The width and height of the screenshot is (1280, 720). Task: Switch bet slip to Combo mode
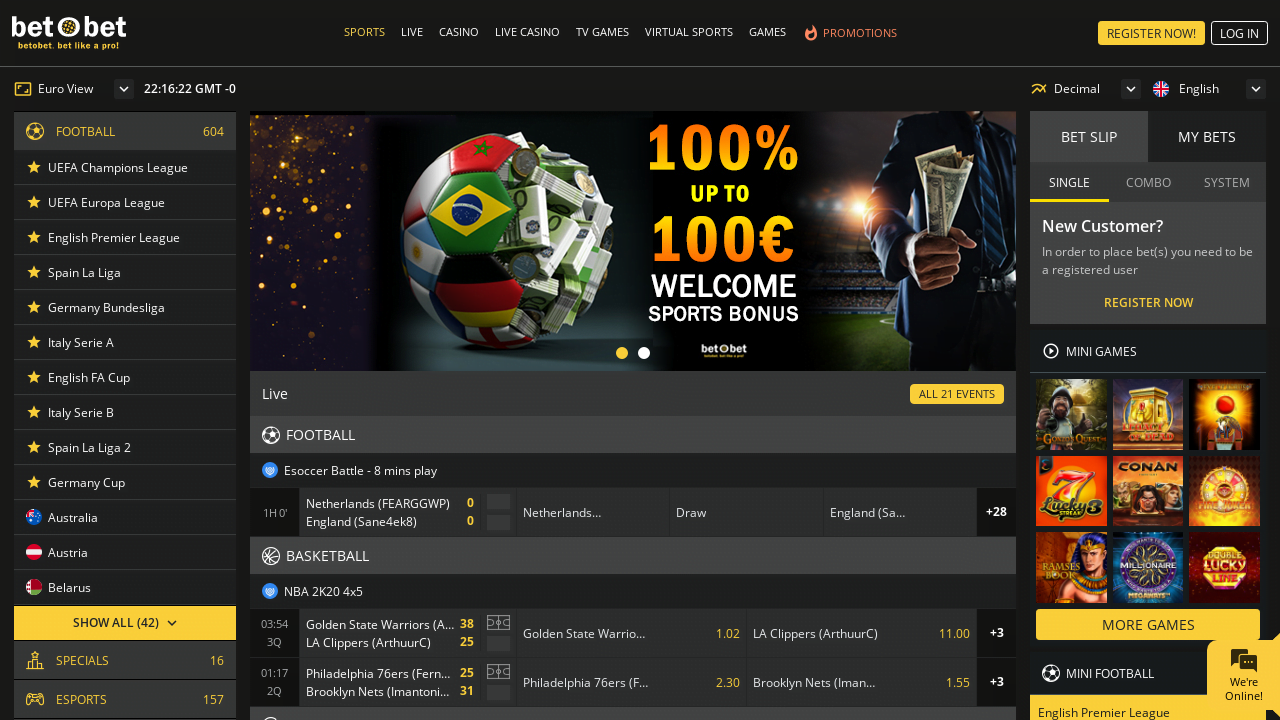tap(1148, 182)
